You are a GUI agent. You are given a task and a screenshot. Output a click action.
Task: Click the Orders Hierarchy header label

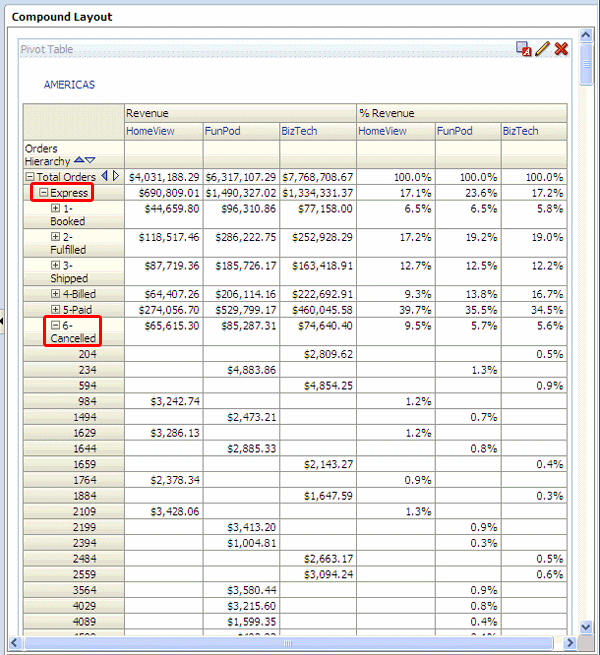(47, 155)
